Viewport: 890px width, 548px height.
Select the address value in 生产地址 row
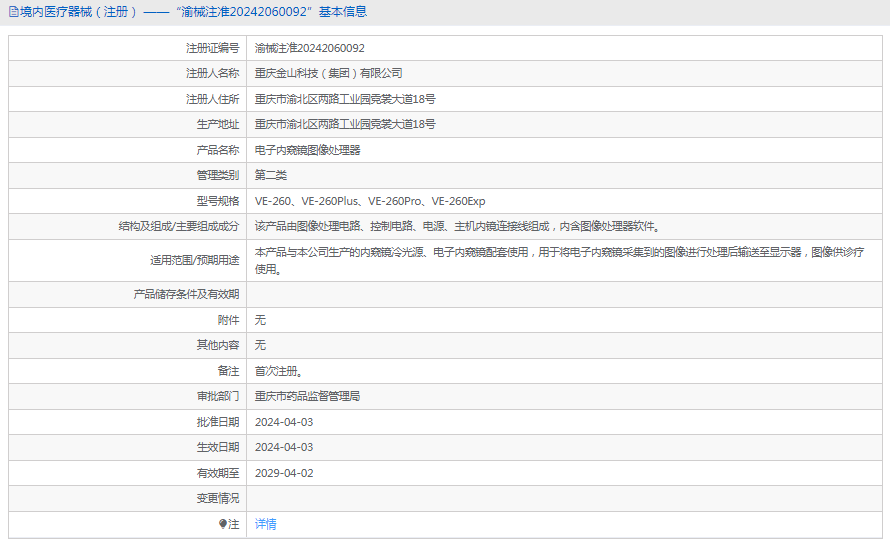click(x=345, y=124)
